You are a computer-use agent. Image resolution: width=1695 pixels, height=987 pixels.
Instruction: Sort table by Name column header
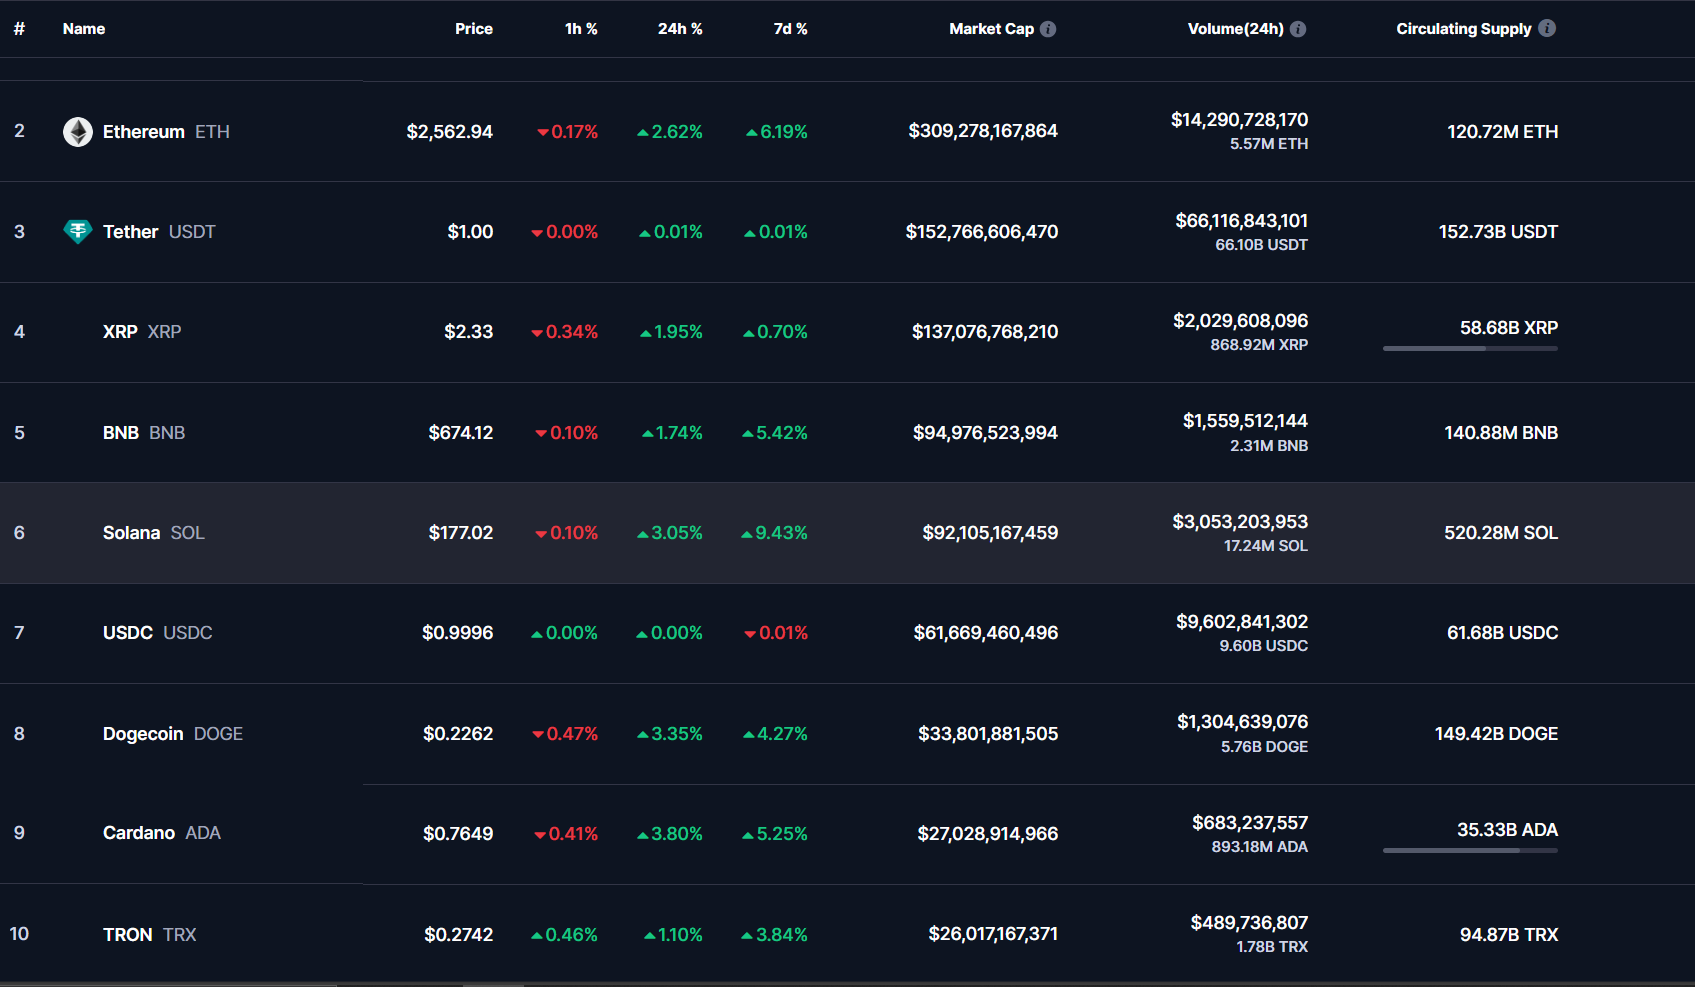point(84,29)
